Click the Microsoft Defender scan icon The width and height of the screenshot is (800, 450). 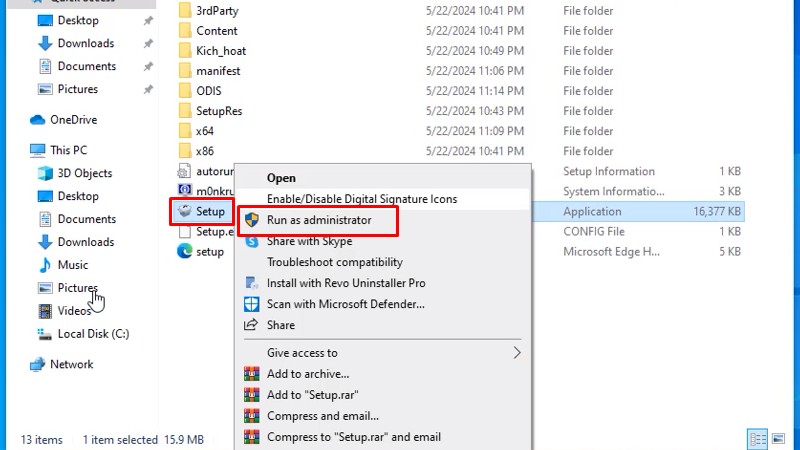pyautogui.click(x=252, y=304)
